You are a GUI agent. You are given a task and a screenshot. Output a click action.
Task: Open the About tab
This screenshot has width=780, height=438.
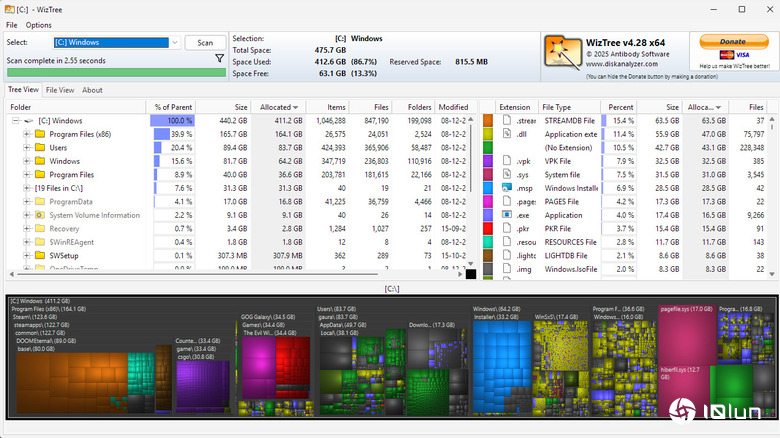(92, 90)
